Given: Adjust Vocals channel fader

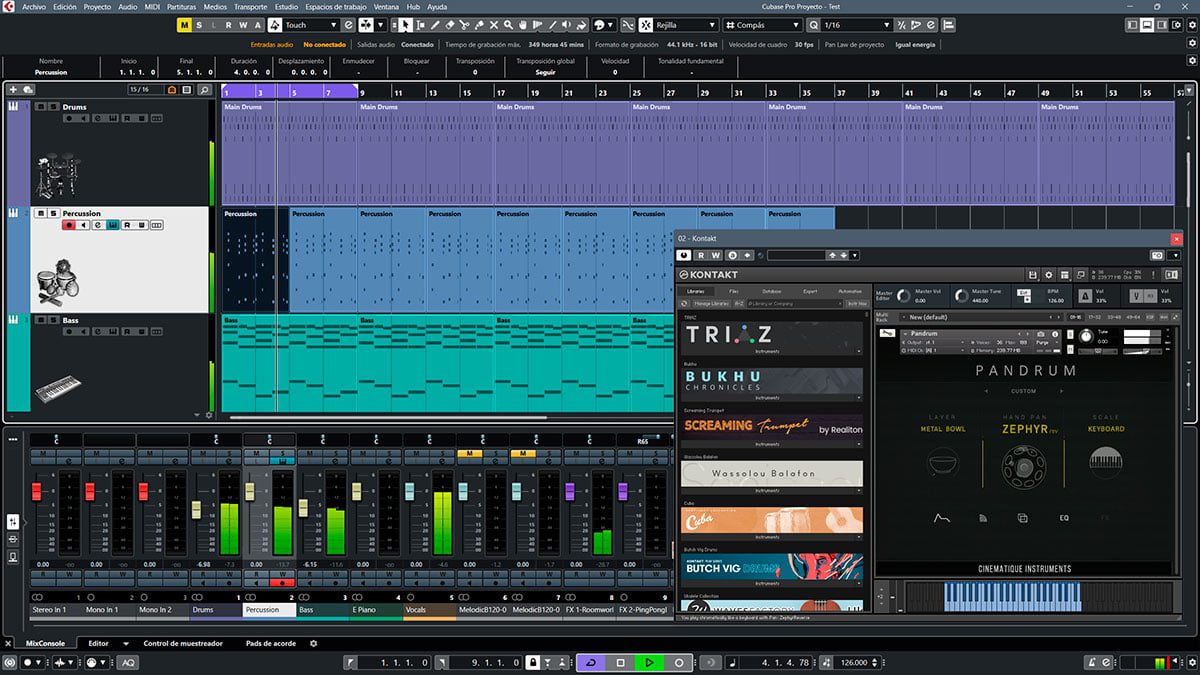Looking at the screenshot, I should tap(409, 491).
